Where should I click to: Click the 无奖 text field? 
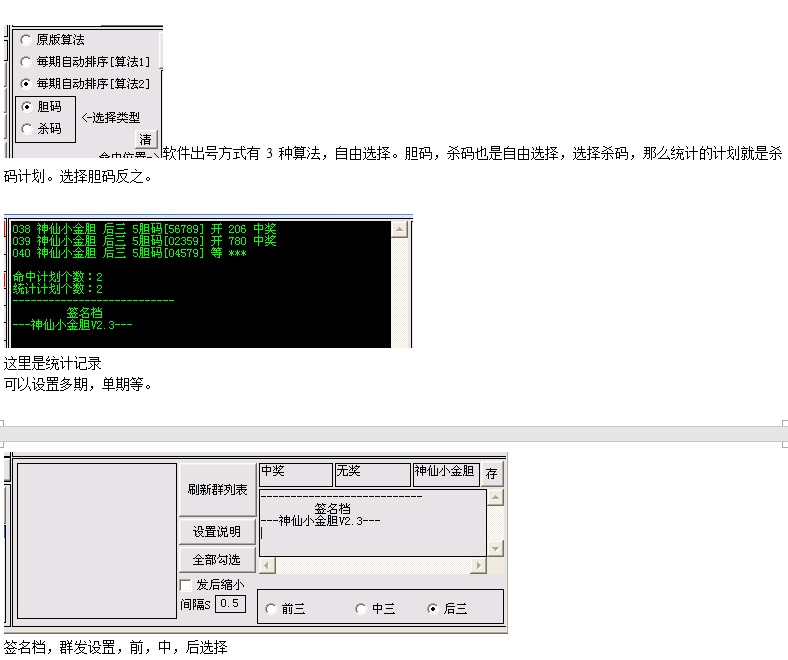click(x=372, y=474)
